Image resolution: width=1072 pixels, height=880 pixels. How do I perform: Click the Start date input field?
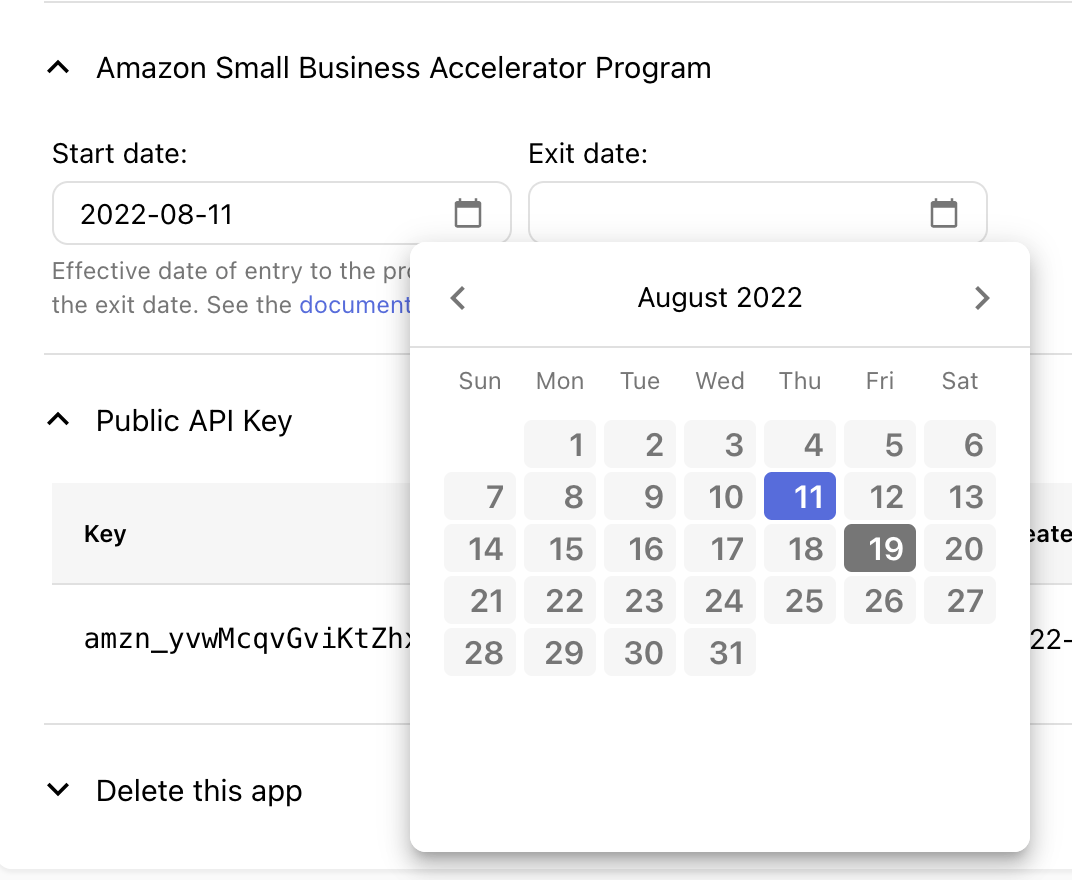[250, 213]
